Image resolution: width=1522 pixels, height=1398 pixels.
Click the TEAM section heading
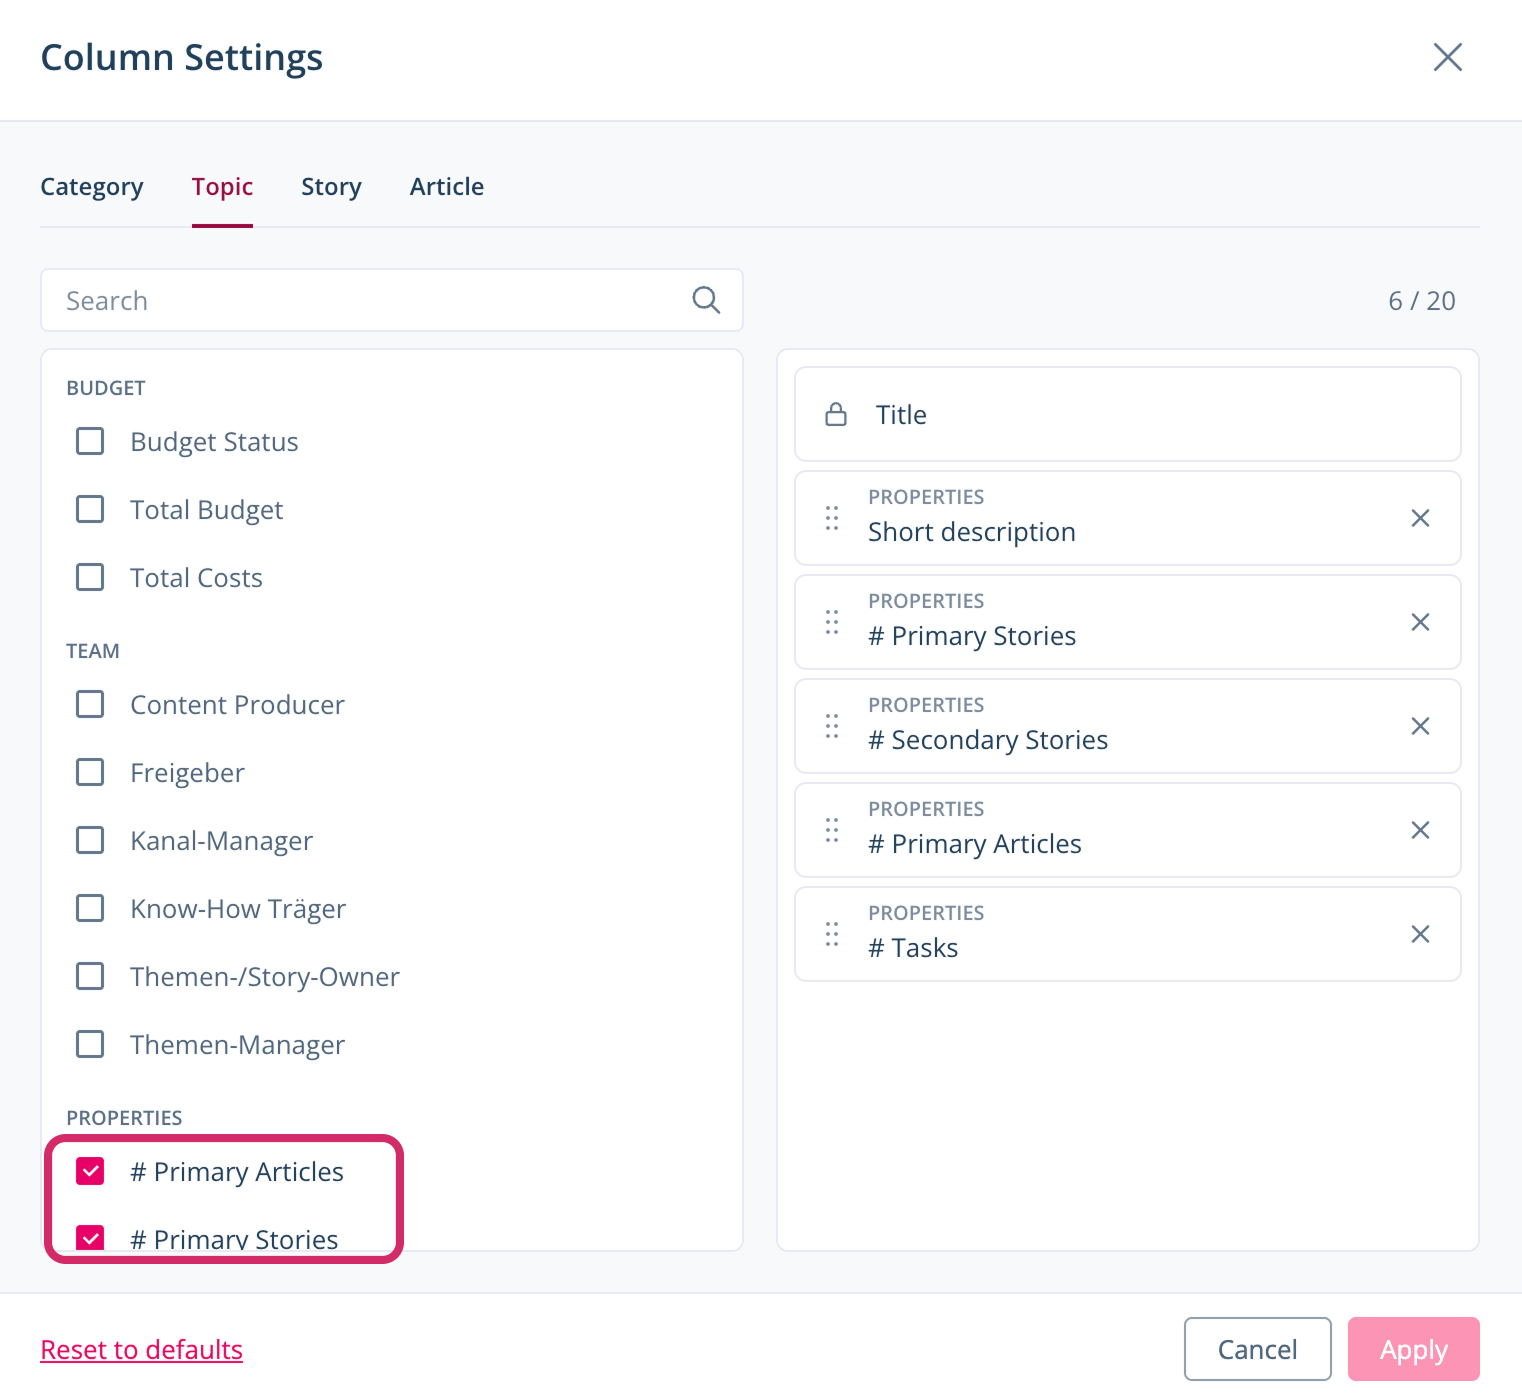[x=93, y=651]
